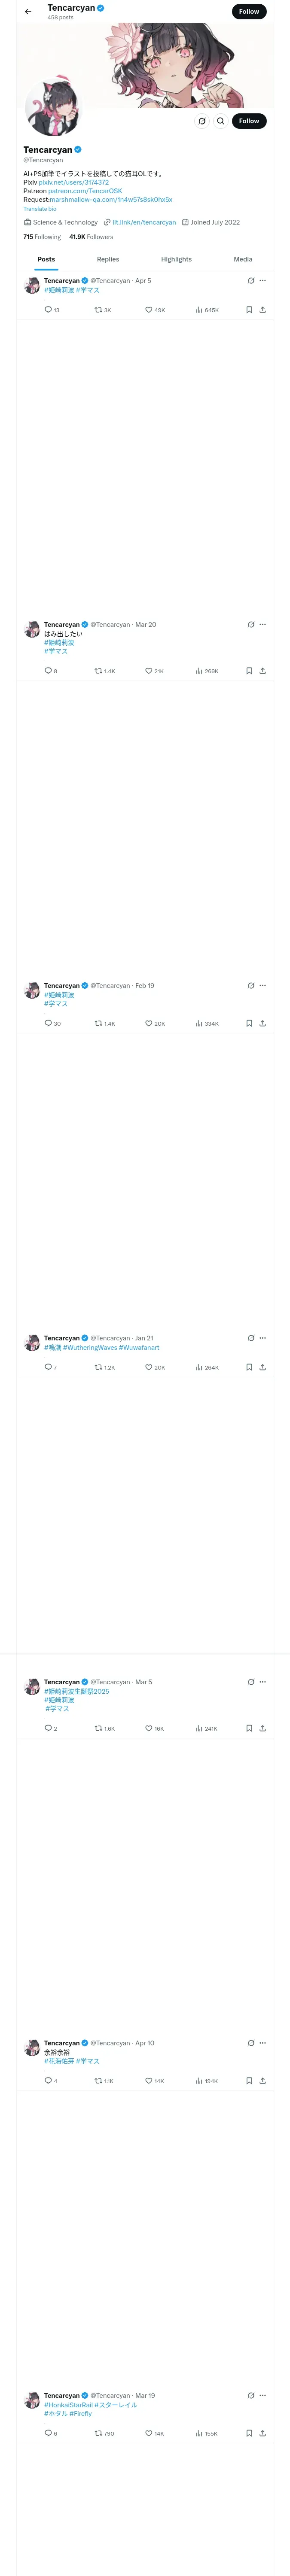Open Tencarcyan's profile avatar picture

click(51, 110)
